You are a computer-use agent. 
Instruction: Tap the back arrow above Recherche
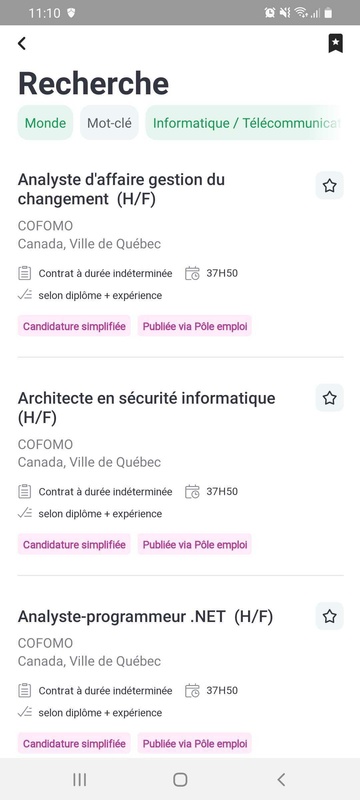[21, 43]
